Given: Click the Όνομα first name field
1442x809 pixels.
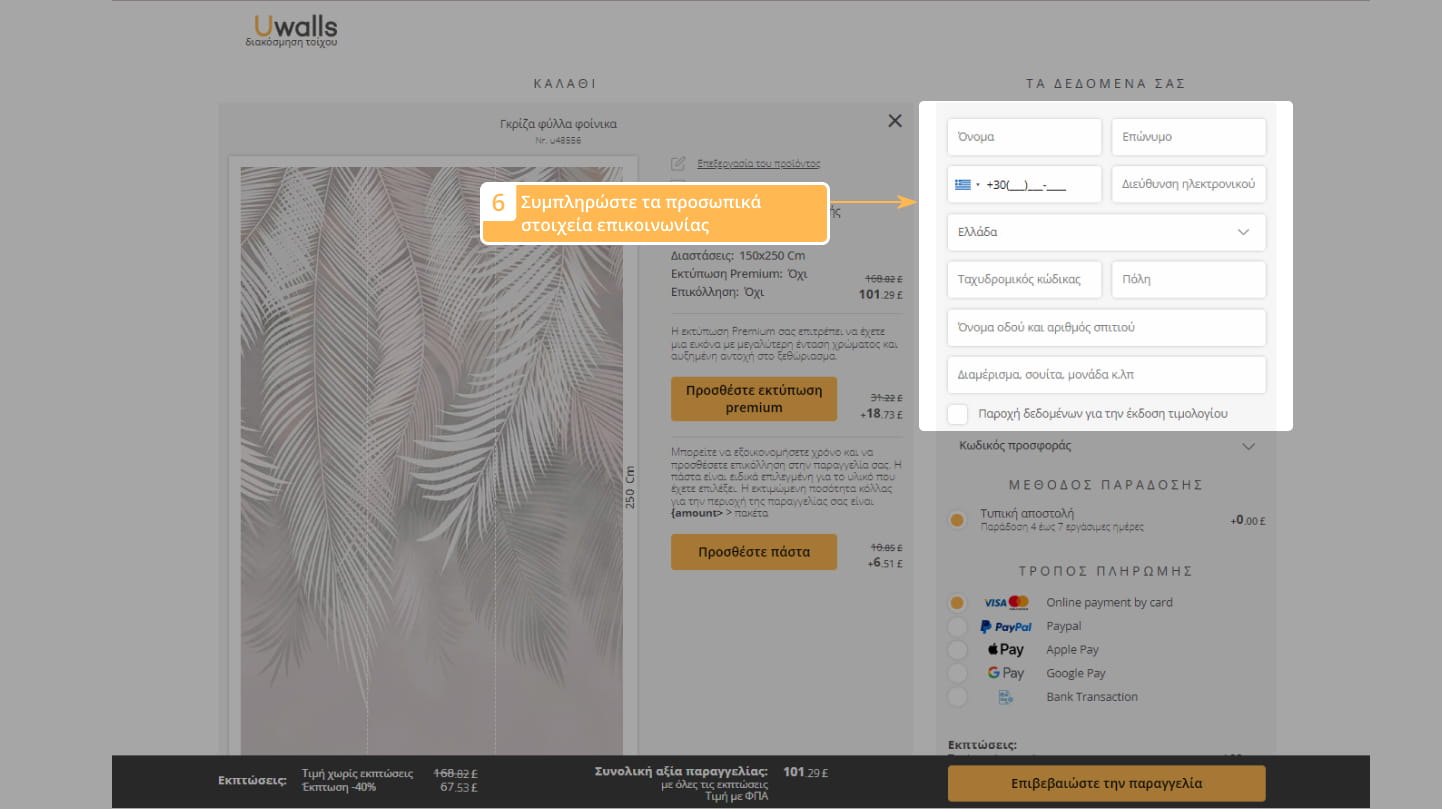Looking at the screenshot, I should 1024,137.
